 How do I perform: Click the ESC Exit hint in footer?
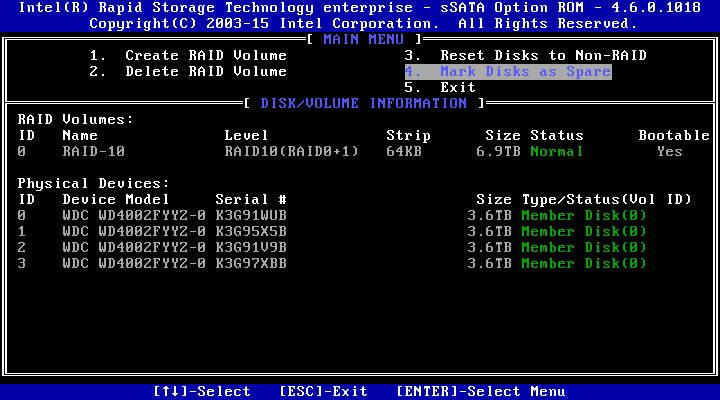(x=323, y=391)
